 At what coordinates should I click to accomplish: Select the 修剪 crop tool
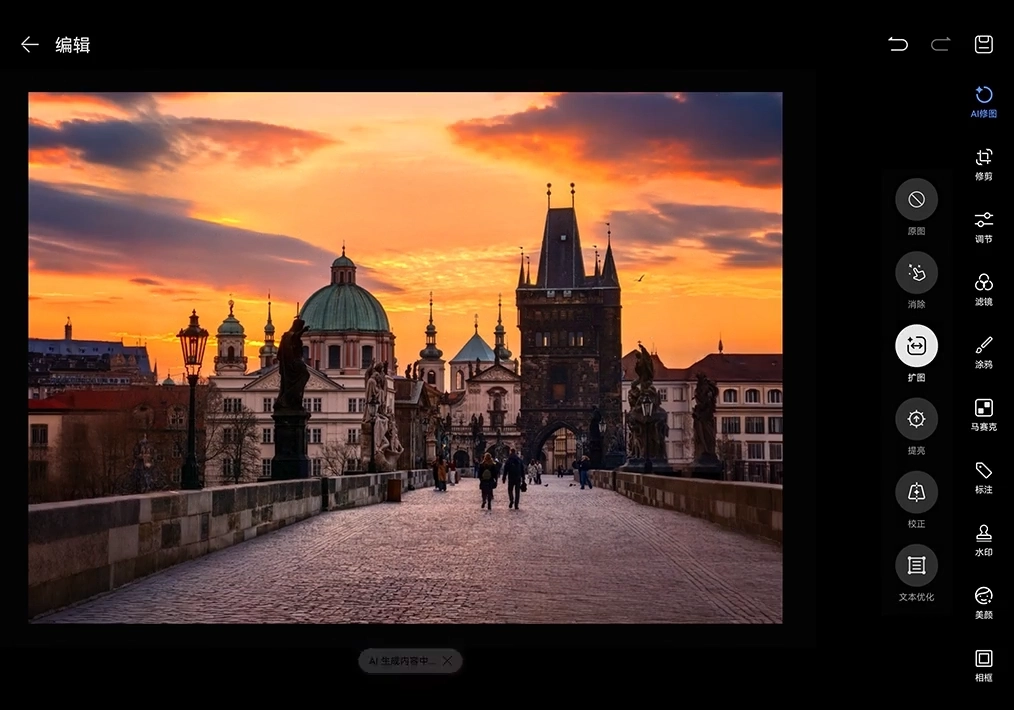tap(984, 163)
